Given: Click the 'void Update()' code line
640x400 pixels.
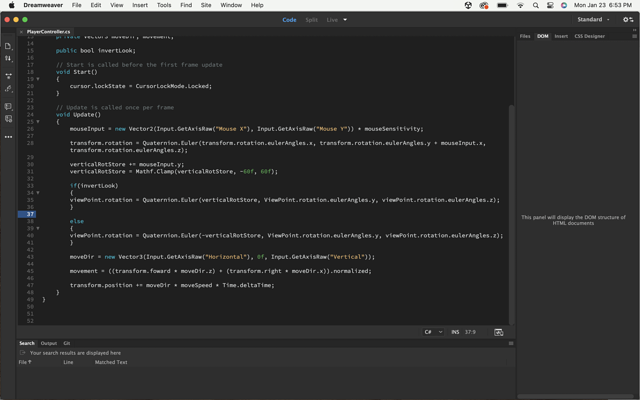Looking at the screenshot, I should tap(78, 115).
